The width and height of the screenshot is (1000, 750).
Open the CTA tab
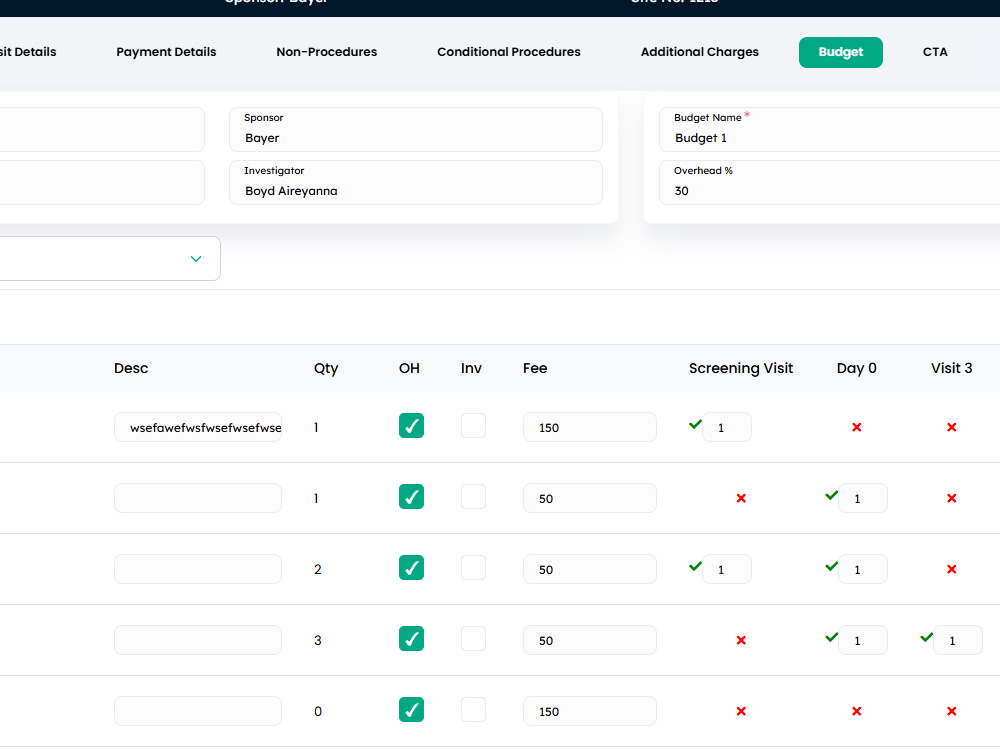tap(935, 52)
